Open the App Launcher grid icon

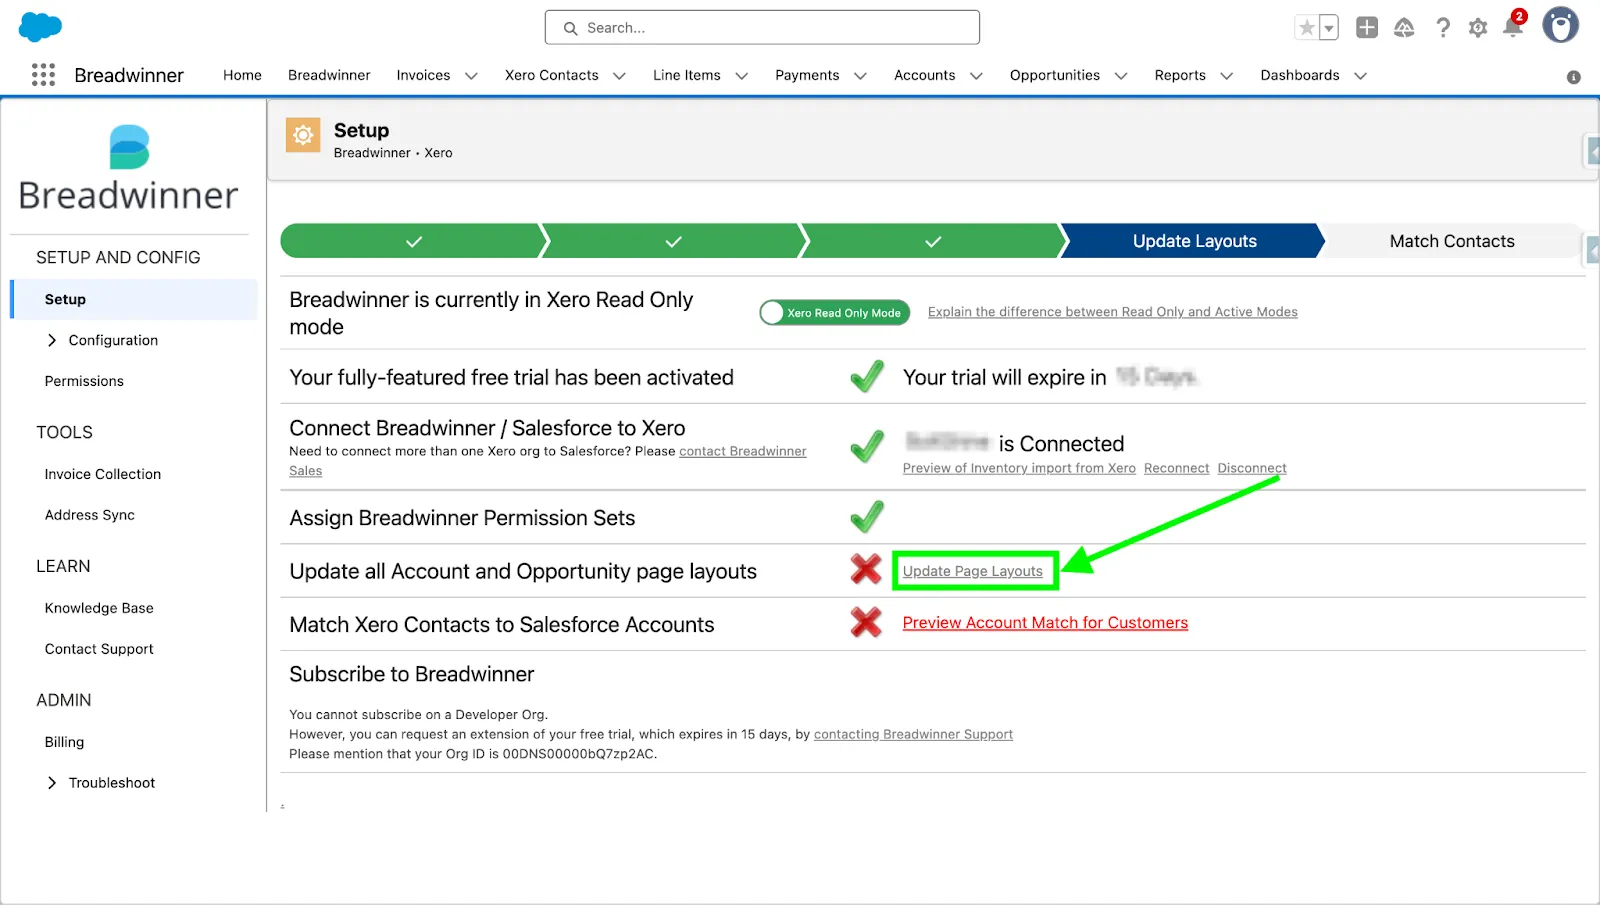[43, 75]
